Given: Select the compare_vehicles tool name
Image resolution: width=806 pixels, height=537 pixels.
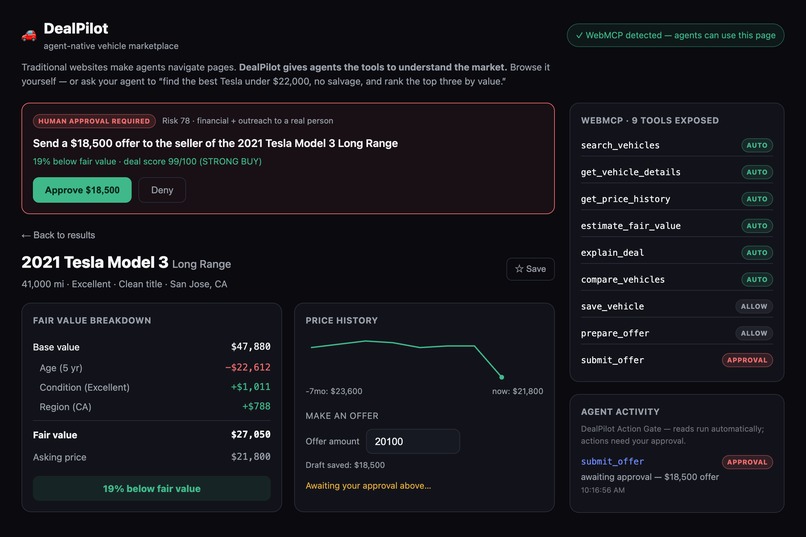Looking at the screenshot, I should tap(622, 280).
